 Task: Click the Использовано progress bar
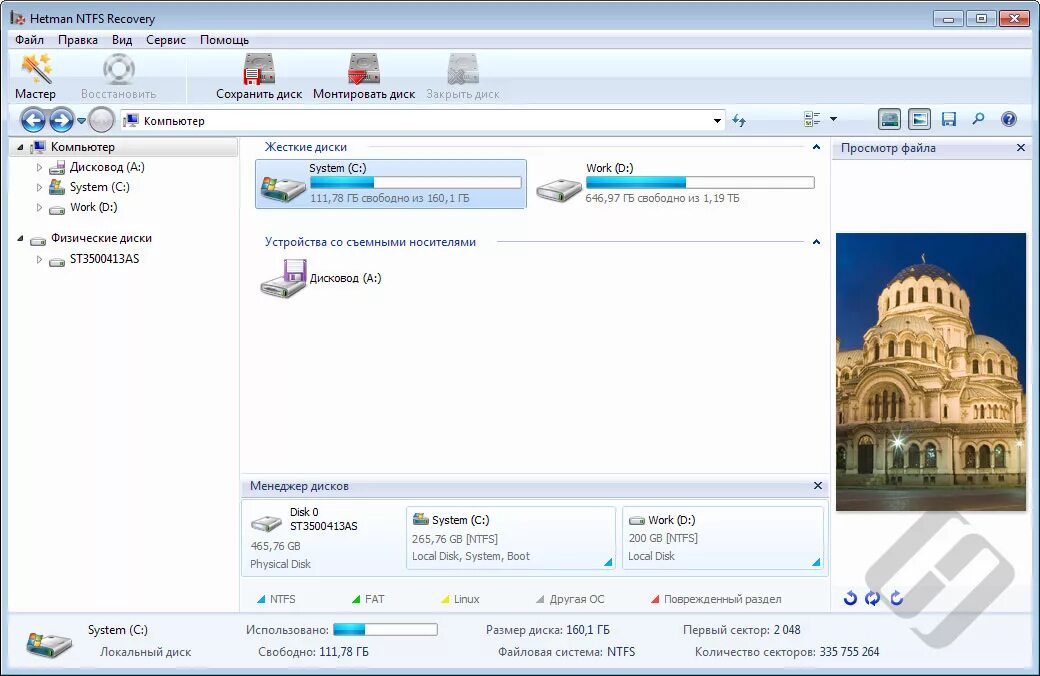tap(386, 629)
